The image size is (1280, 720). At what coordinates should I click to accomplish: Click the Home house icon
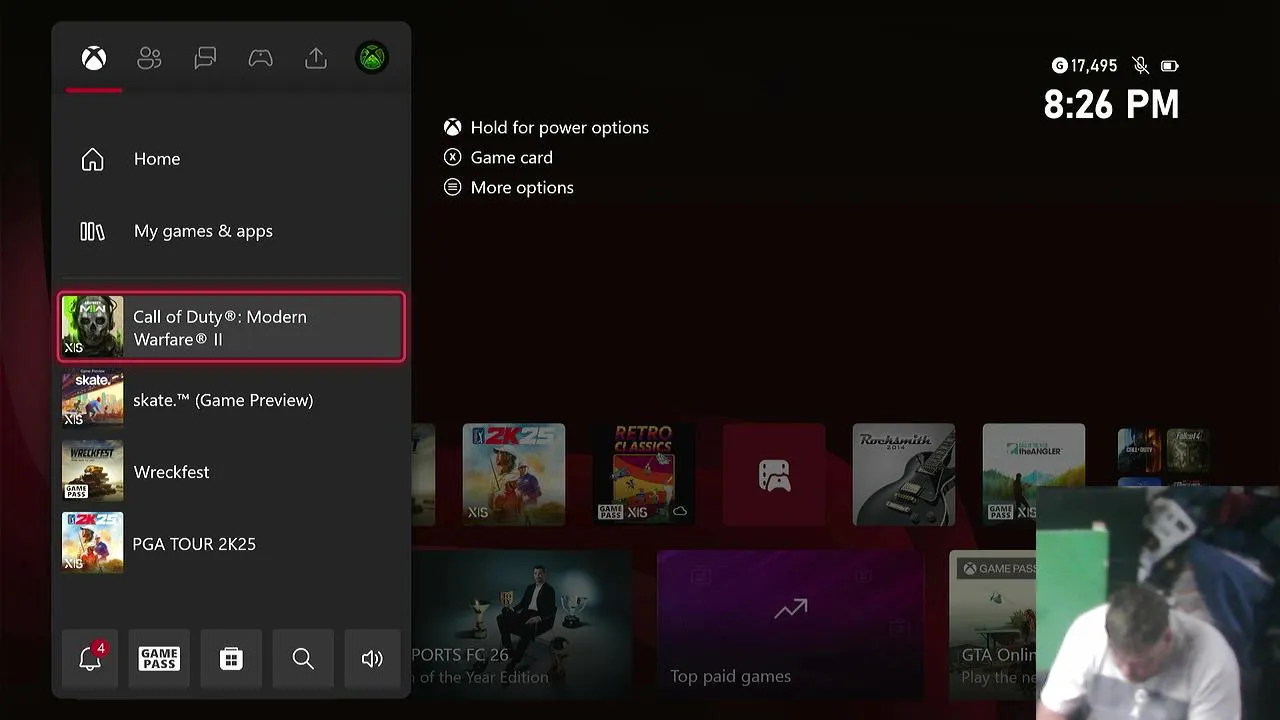tap(92, 159)
